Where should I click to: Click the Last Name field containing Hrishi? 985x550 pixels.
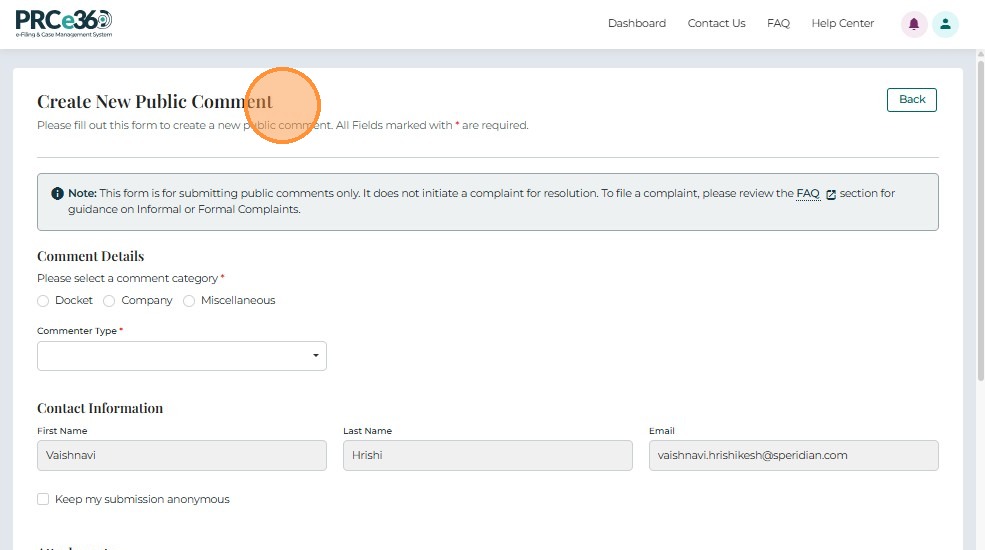click(x=487, y=455)
